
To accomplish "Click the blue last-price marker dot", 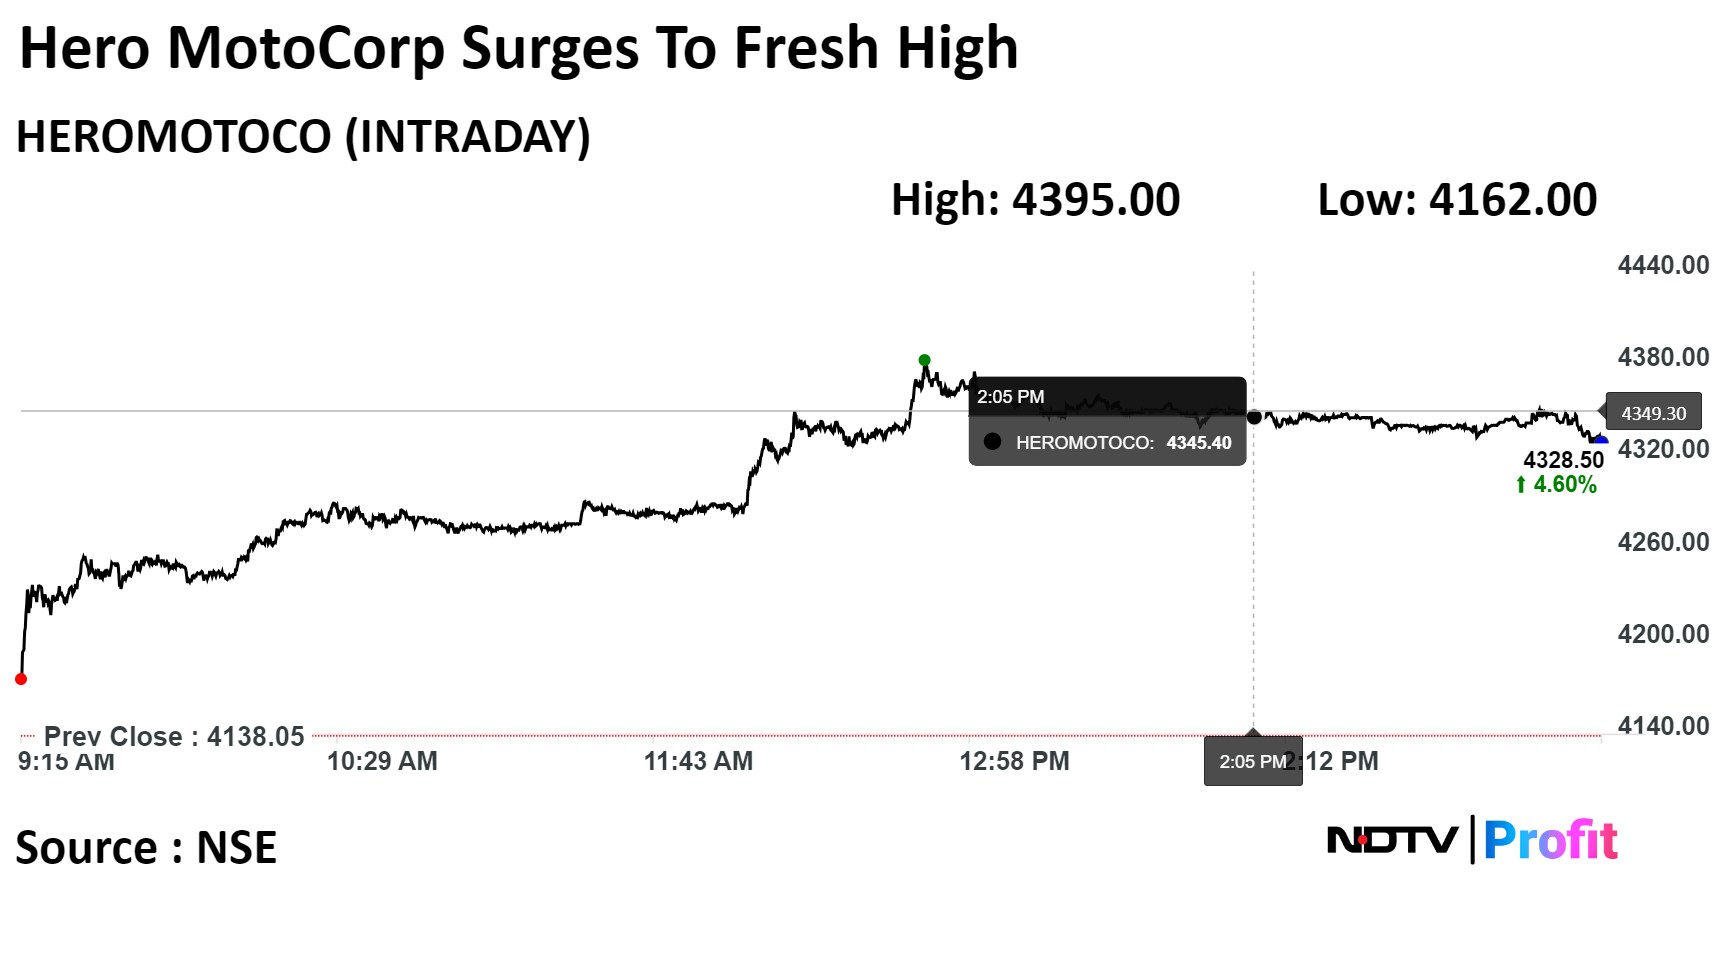I will pos(1600,441).
